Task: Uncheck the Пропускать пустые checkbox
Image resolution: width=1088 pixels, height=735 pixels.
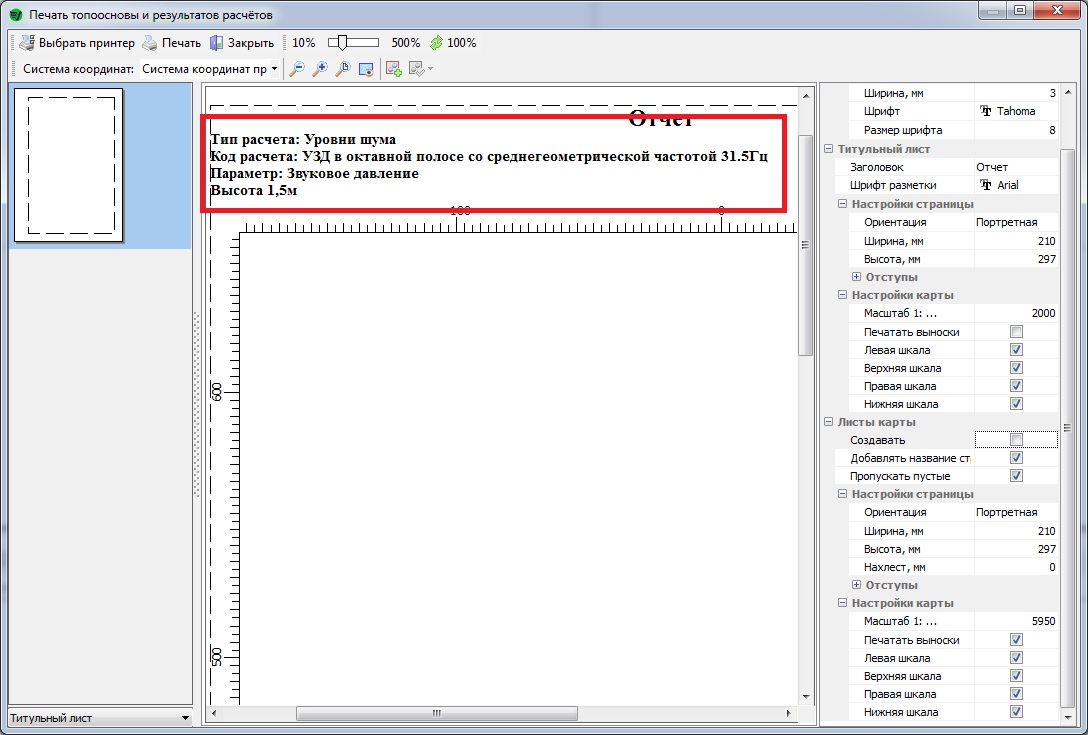Action: click(x=1016, y=476)
